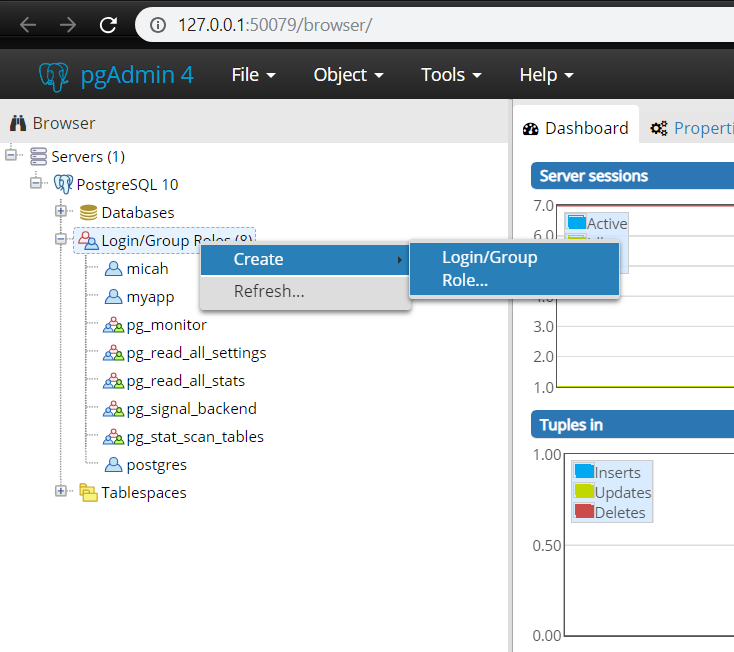This screenshot has height=652, width=734.
Task: Switch to the Properties tab
Action: pyautogui.click(x=691, y=128)
